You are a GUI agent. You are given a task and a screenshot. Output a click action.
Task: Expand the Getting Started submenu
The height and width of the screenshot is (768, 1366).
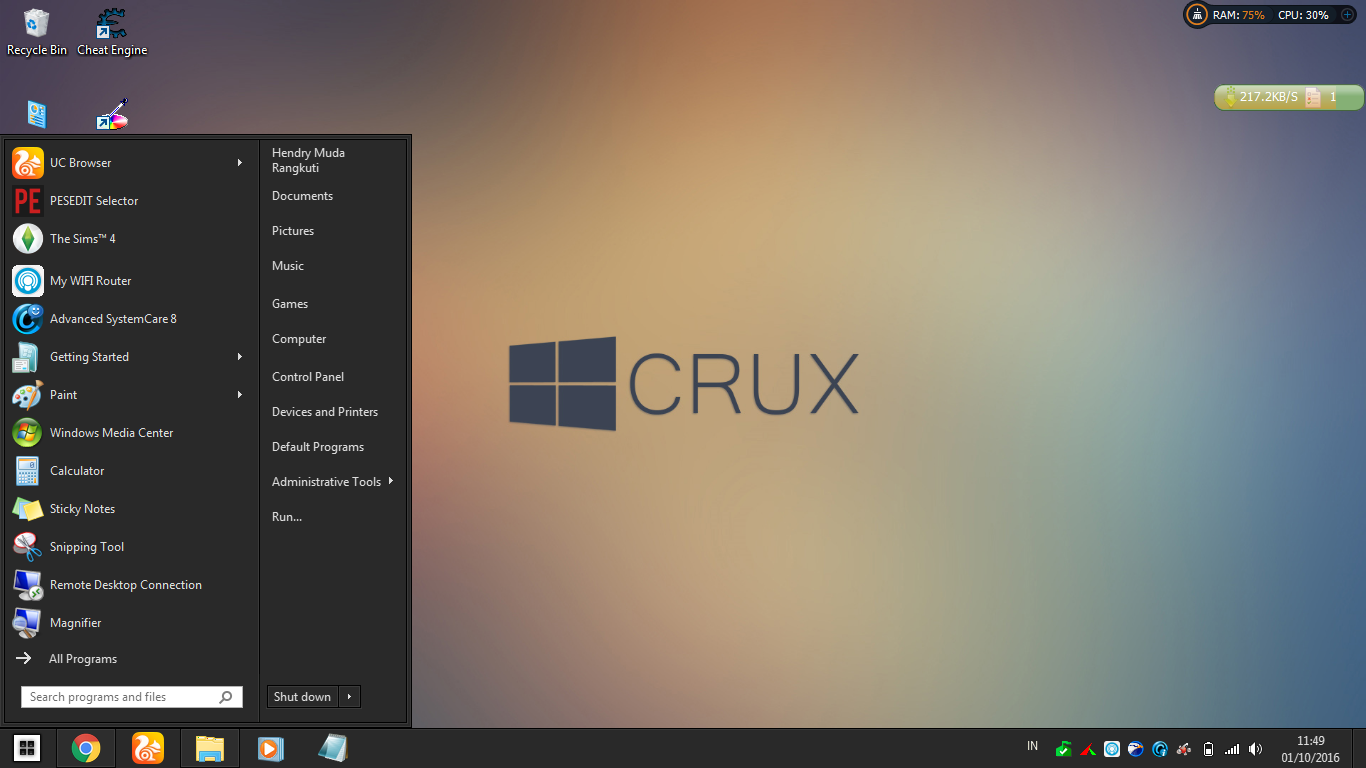coord(239,356)
